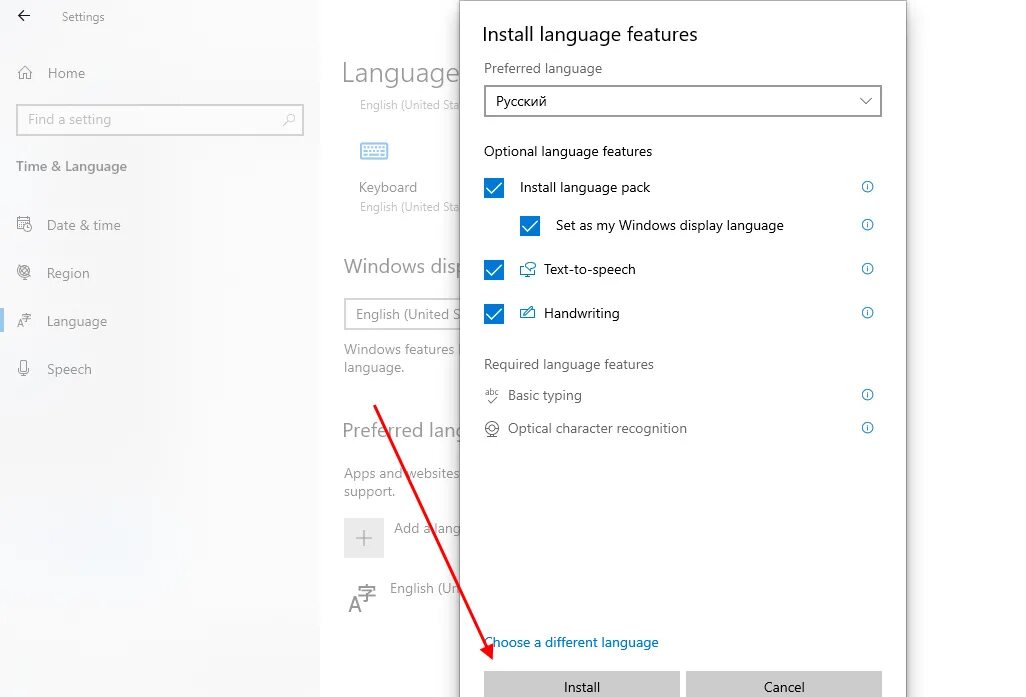The image size is (1026, 697).
Task: Click the Region globe icon
Action: [24, 272]
